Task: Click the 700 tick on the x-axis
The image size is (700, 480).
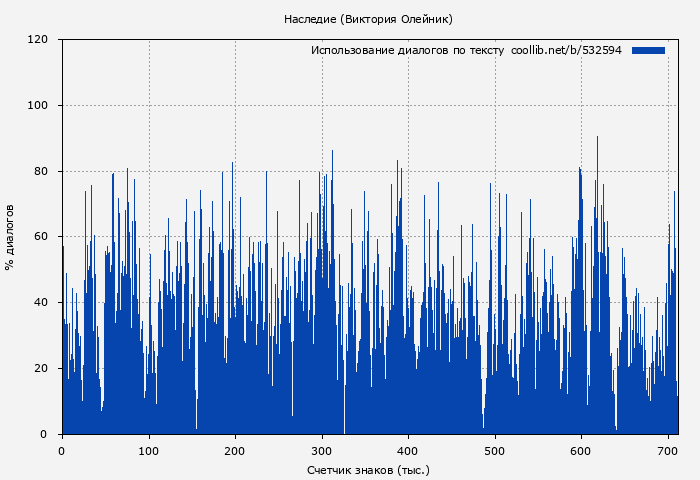Action: pos(667,451)
